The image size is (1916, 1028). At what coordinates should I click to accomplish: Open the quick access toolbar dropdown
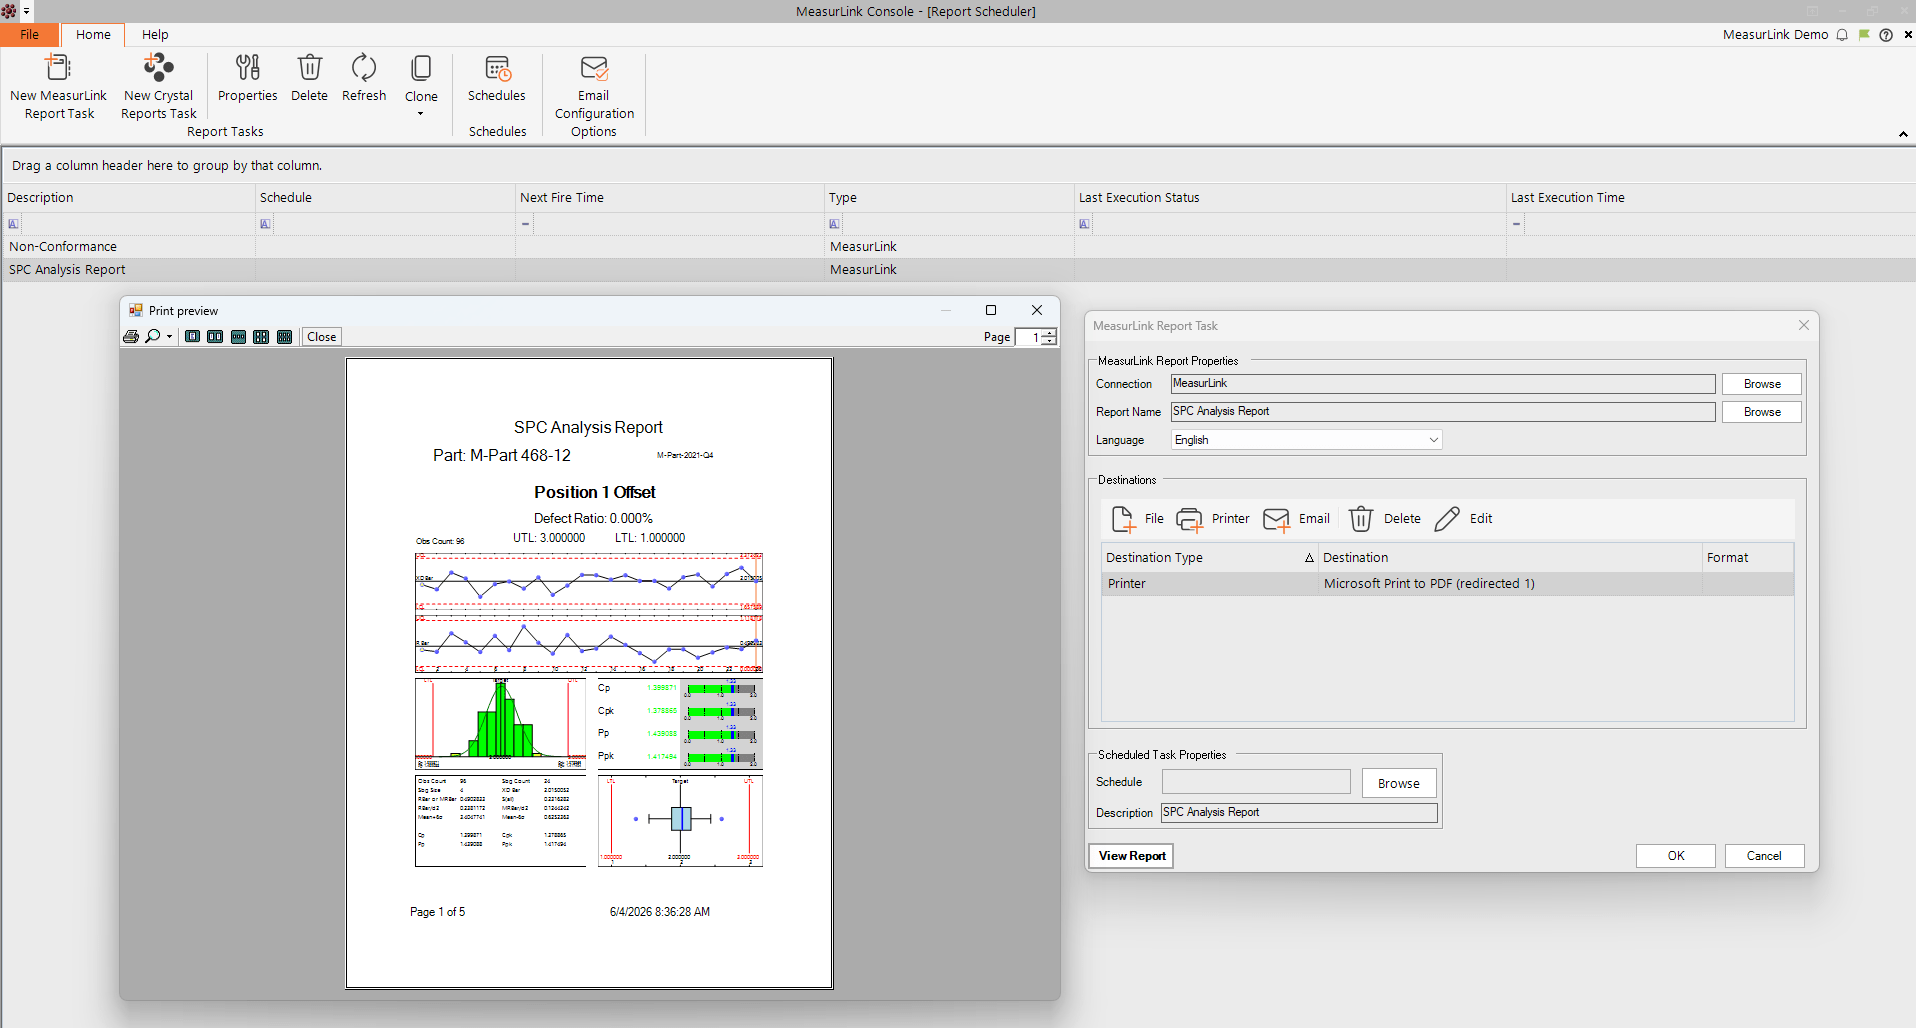[x=27, y=11]
